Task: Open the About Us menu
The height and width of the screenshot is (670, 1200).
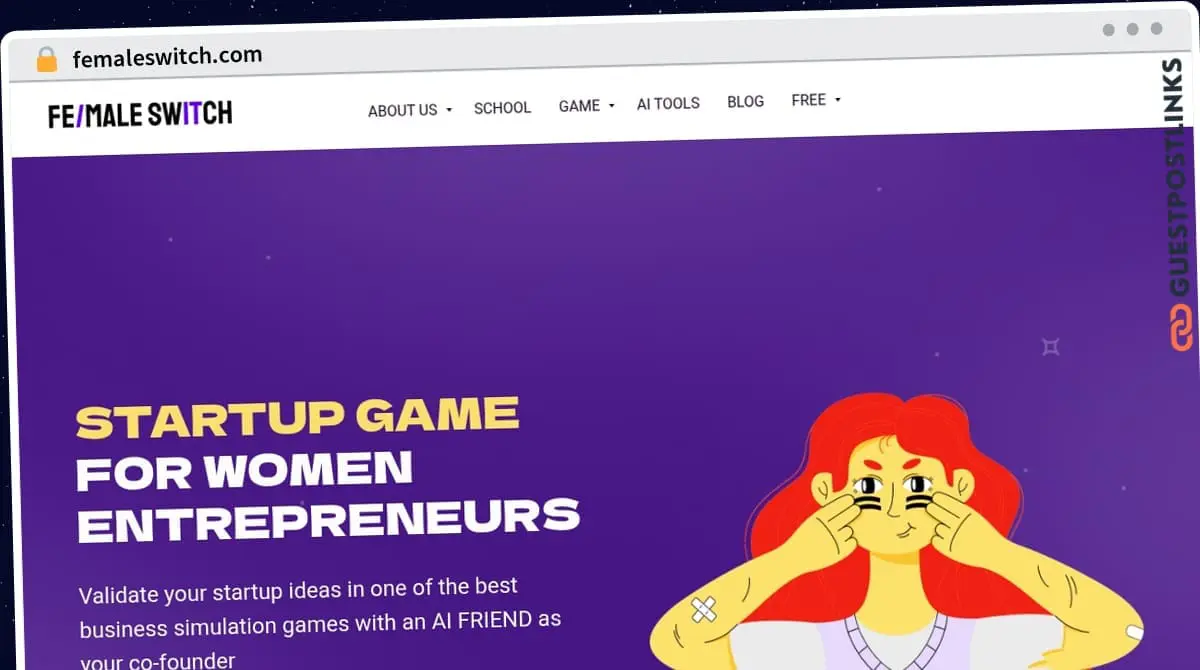Action: pyautogui.click(x=402, y=110)
